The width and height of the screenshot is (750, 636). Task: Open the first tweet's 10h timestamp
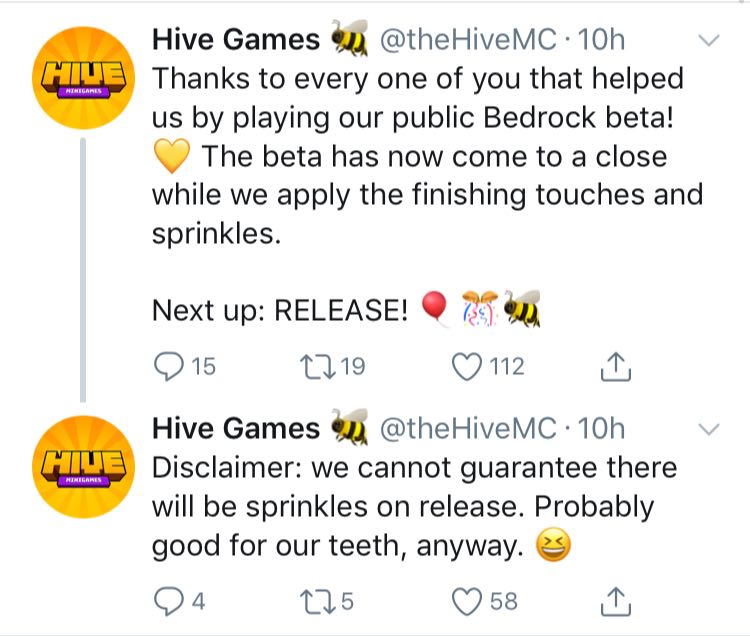click(x=602, y=40)
